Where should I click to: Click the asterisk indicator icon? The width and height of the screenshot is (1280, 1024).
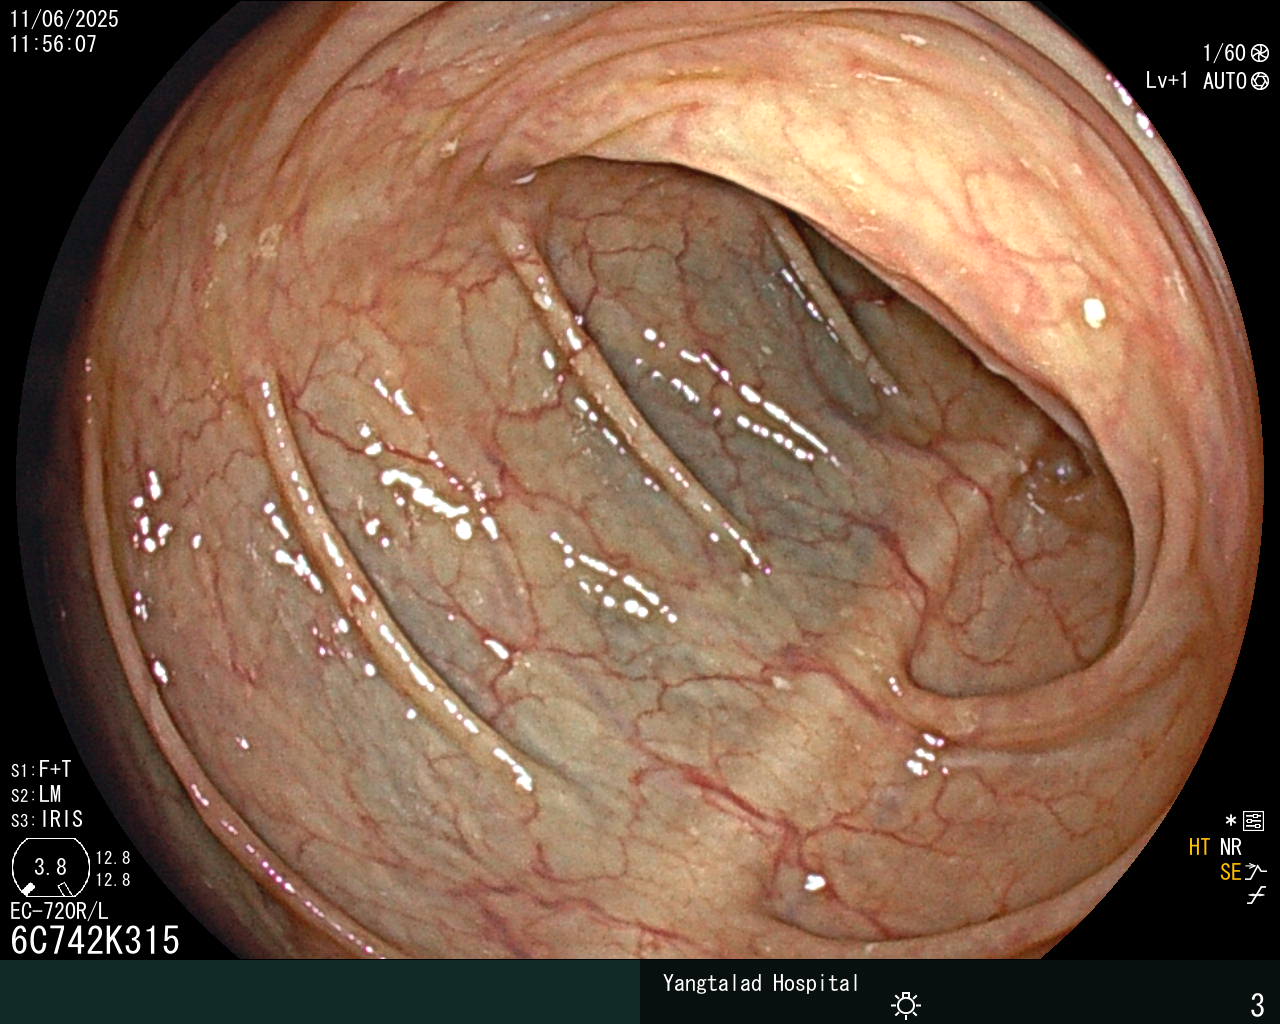1231,822
